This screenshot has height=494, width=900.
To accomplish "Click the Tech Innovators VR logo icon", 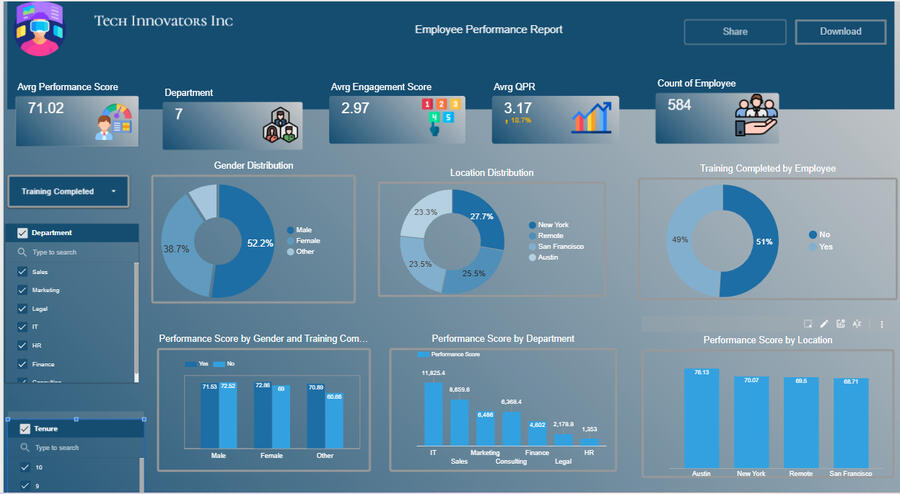I will point(40,31).
